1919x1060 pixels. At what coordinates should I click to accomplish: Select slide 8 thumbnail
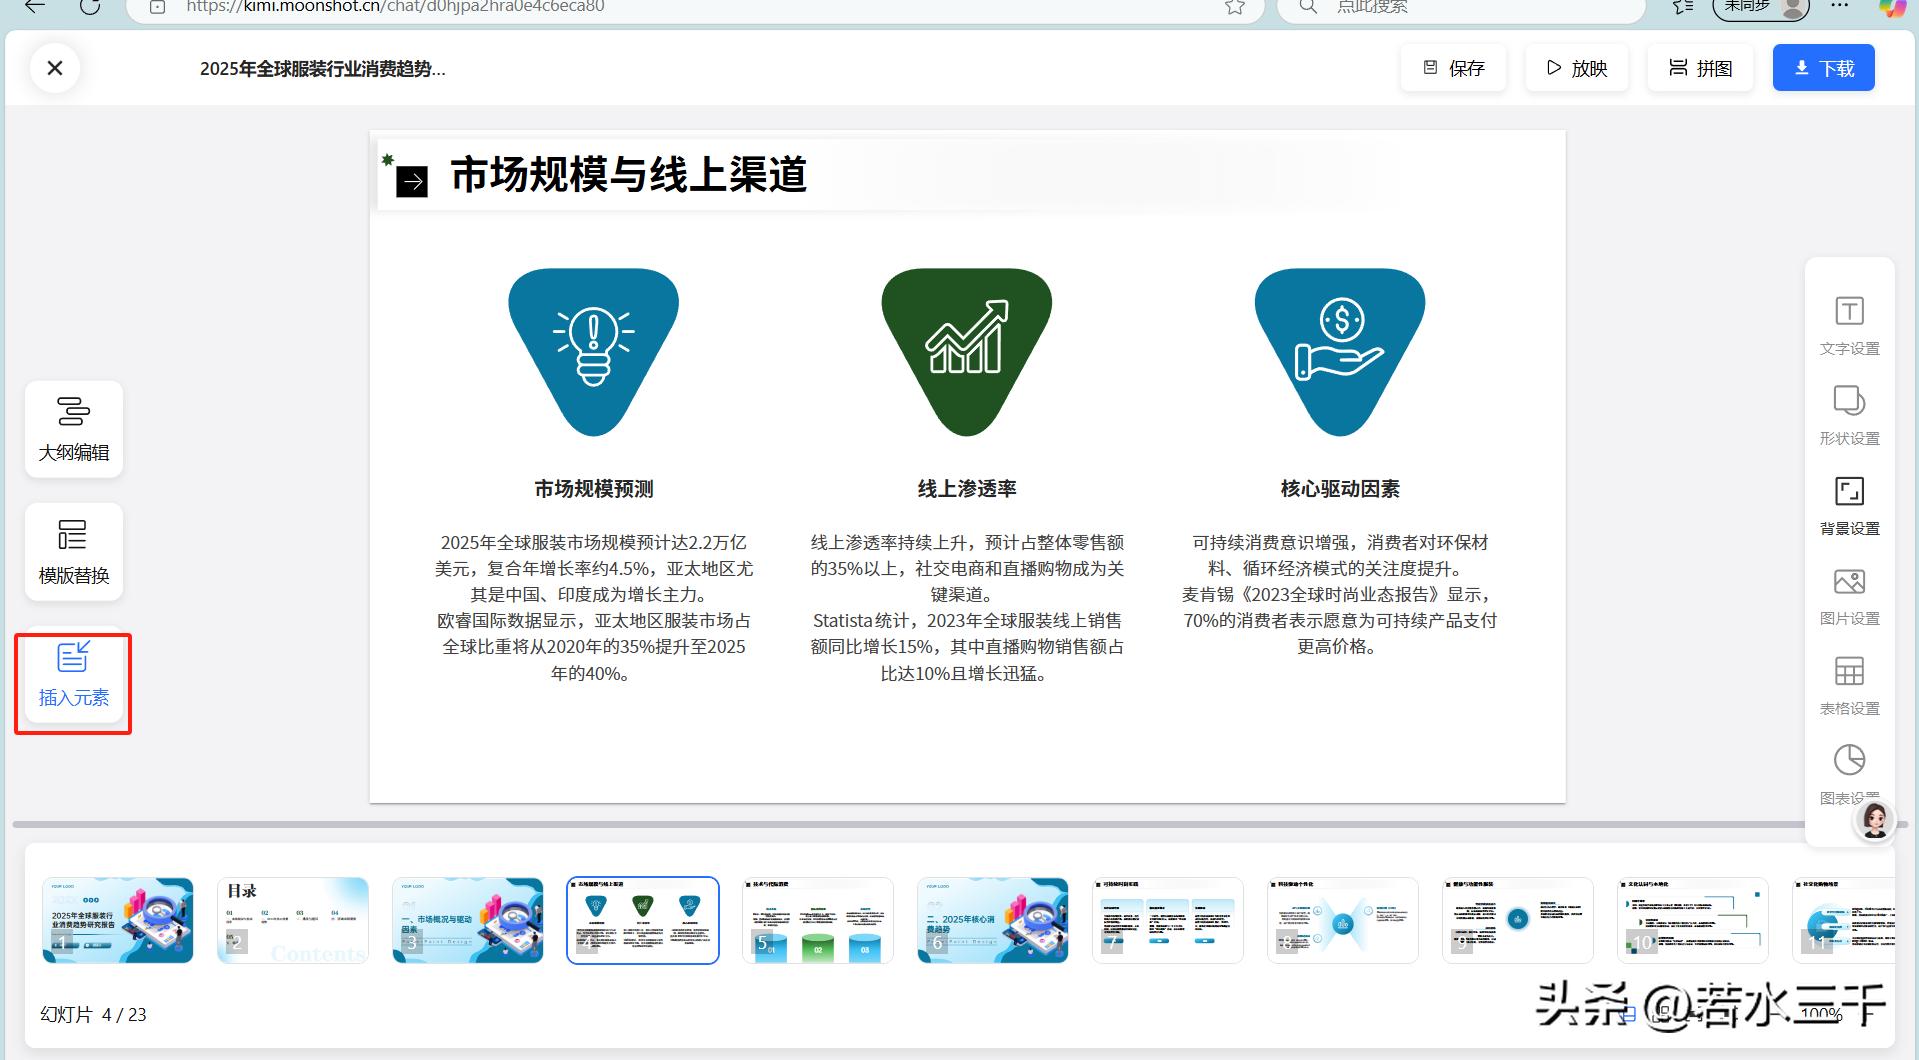click(1343, 920)
